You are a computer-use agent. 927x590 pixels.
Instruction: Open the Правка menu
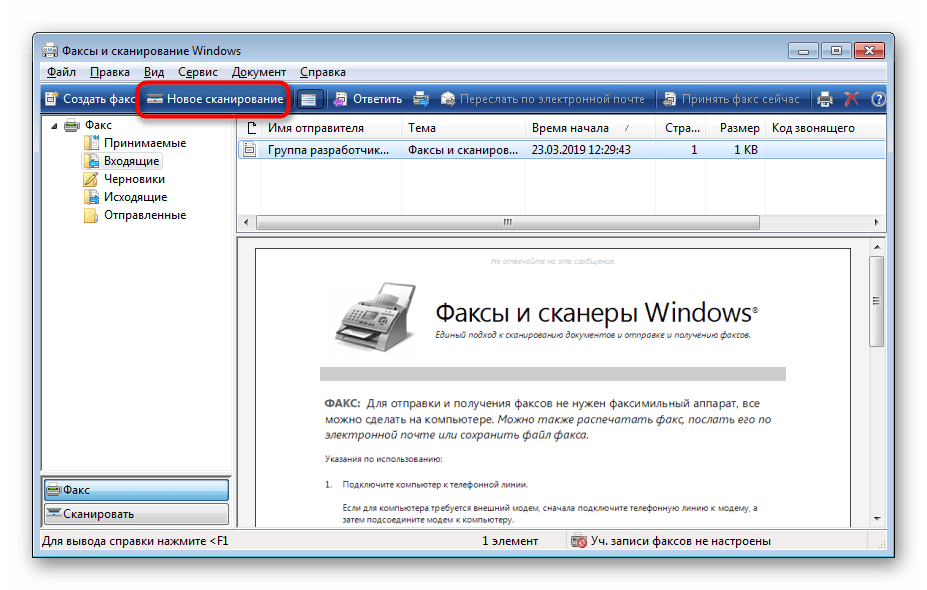[109, 72]
